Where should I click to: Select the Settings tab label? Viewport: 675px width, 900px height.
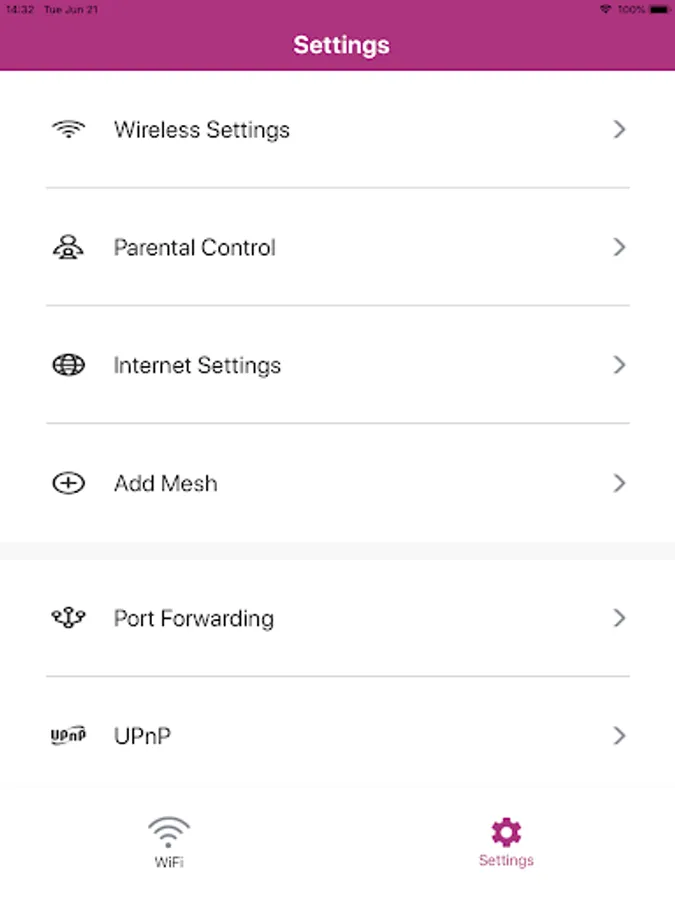click(506, 861)
